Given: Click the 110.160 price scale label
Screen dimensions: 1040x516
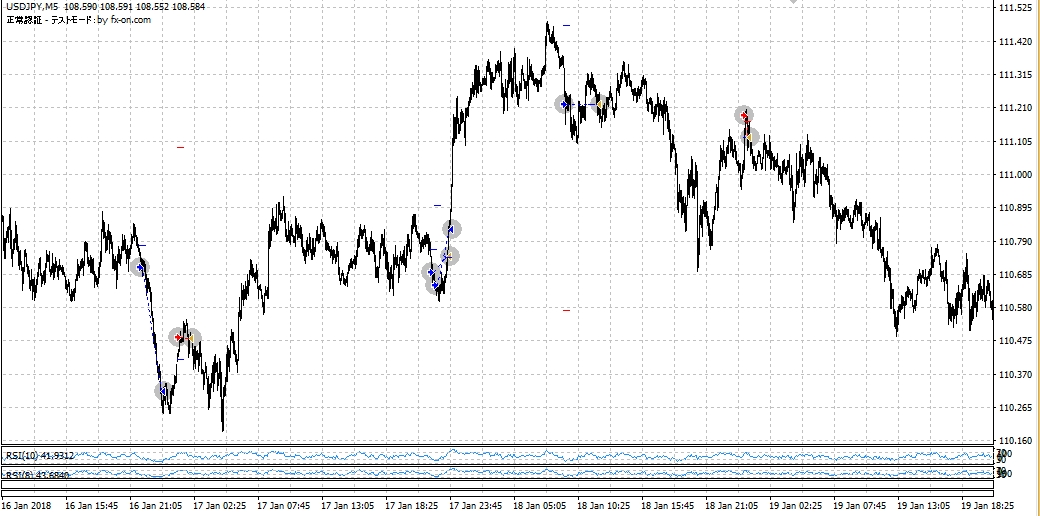Looking at the screenshot, I should pyautogui.click(x=1013, y=440).
